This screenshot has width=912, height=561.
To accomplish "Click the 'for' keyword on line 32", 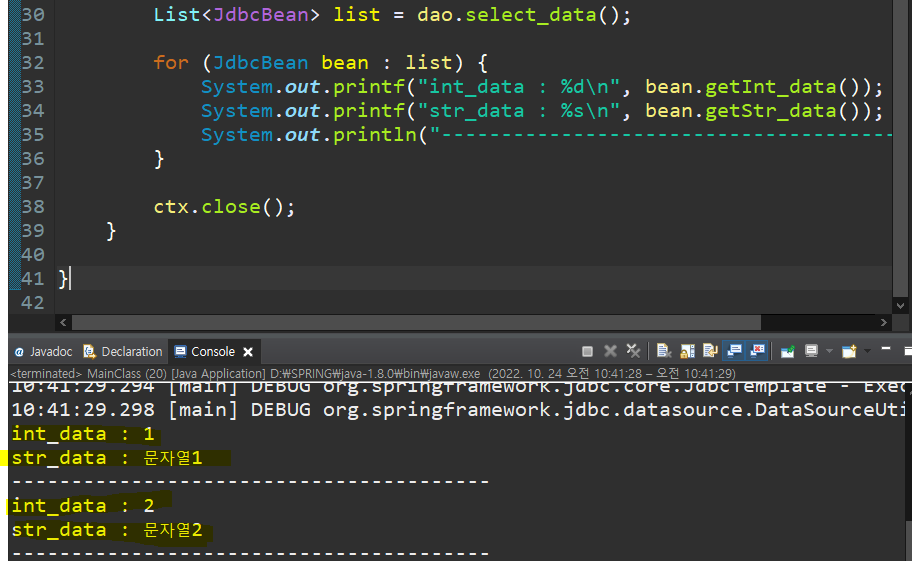I will (x=171, y=63).
